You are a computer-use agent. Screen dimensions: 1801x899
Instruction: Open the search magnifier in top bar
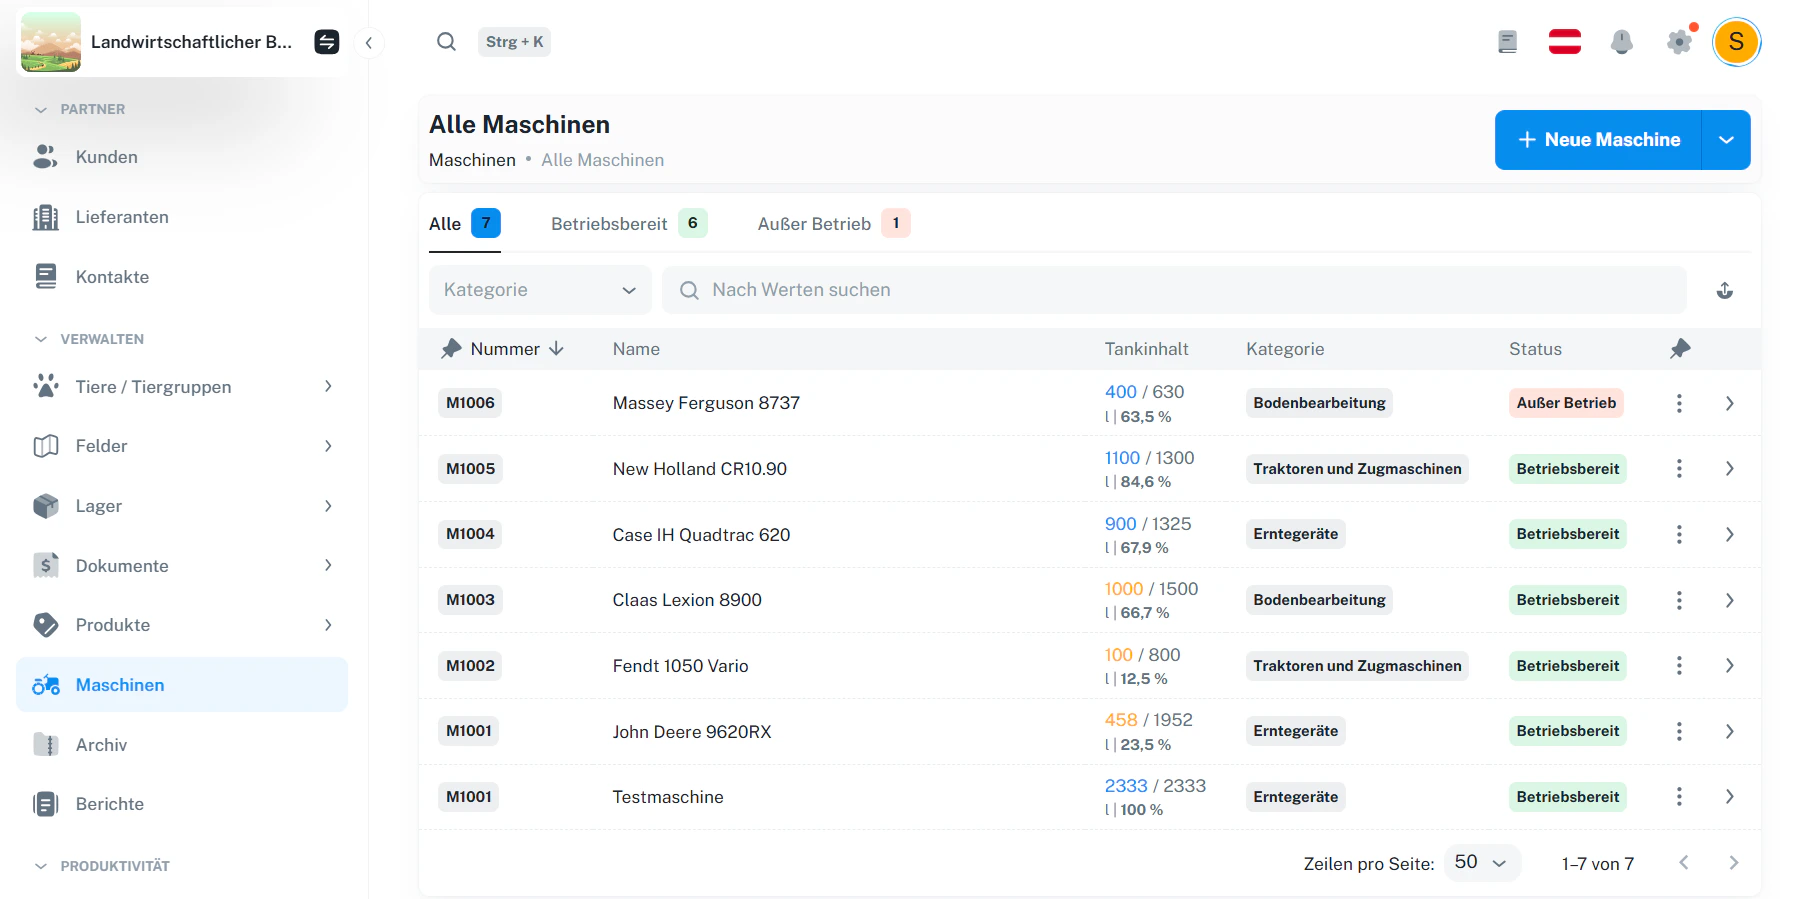pyautogui.click(x=446, y=42)
